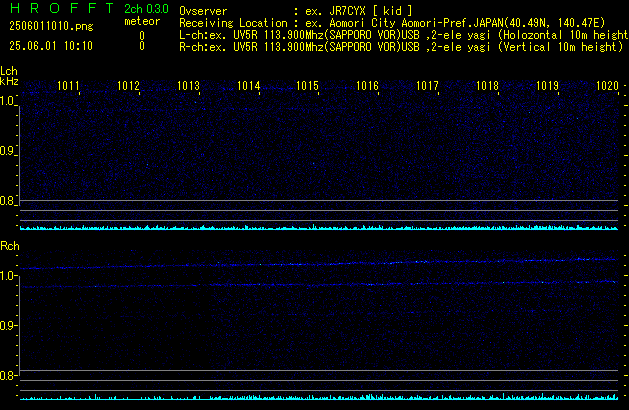Click time marker 1016
Image resolution: width=629 pixels, height=410 pixels.
point(367,86)
